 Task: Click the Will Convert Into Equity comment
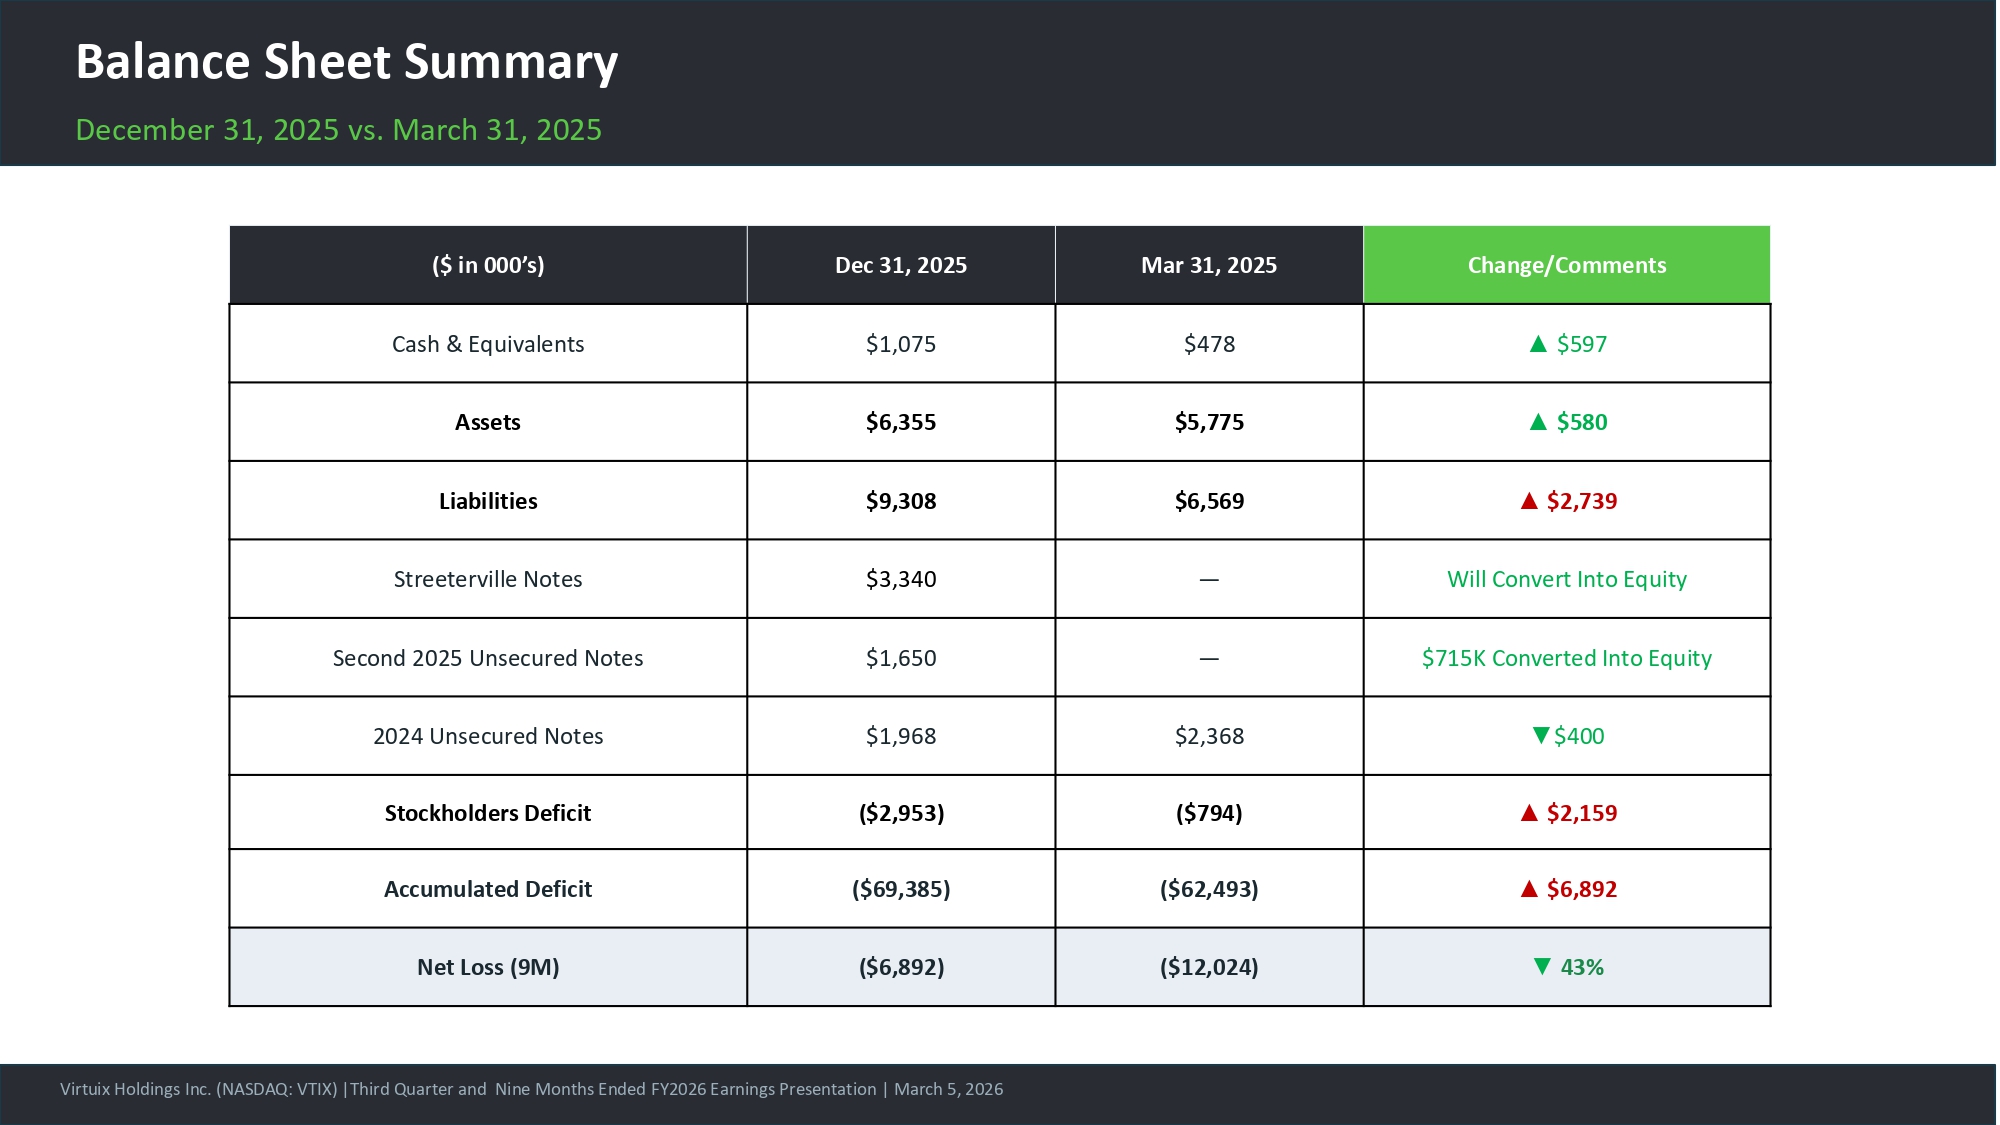coord(1566,580)
